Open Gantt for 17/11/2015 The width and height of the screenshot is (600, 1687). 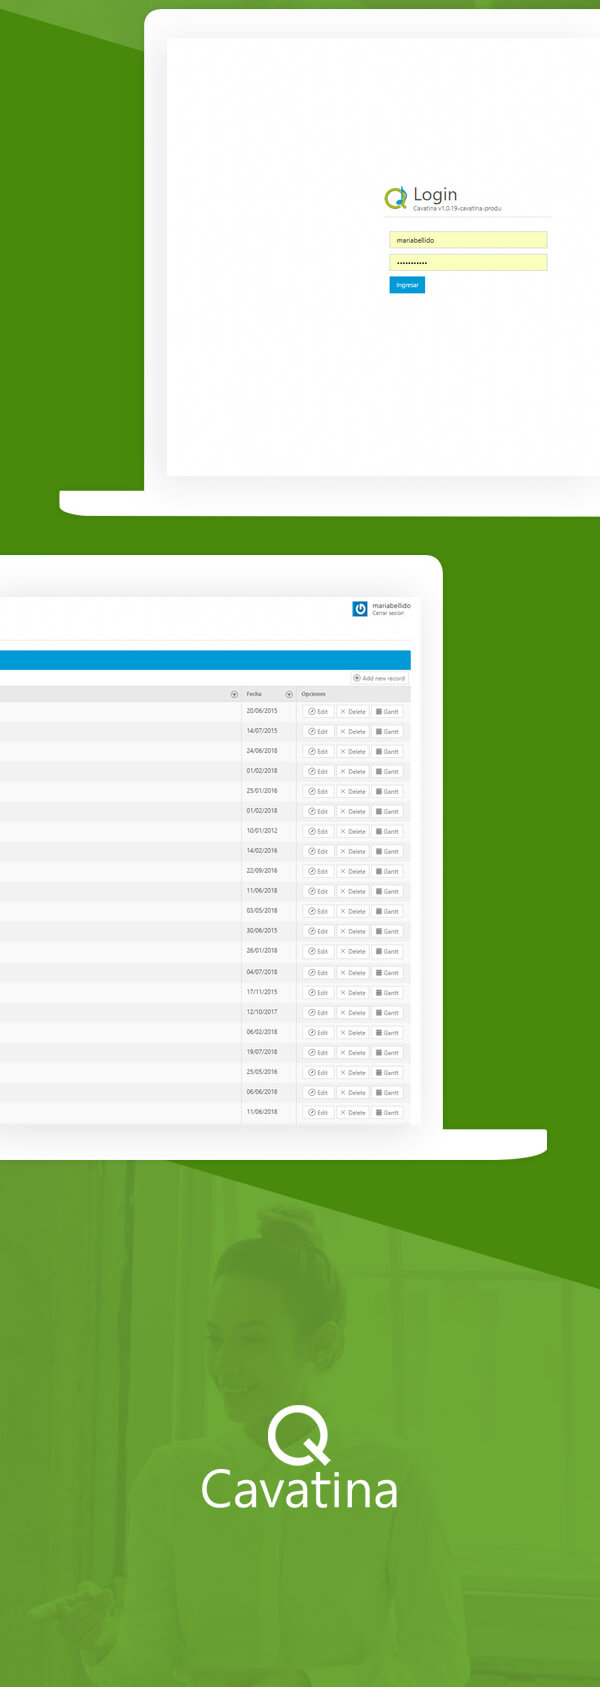[x=388, y=993]
